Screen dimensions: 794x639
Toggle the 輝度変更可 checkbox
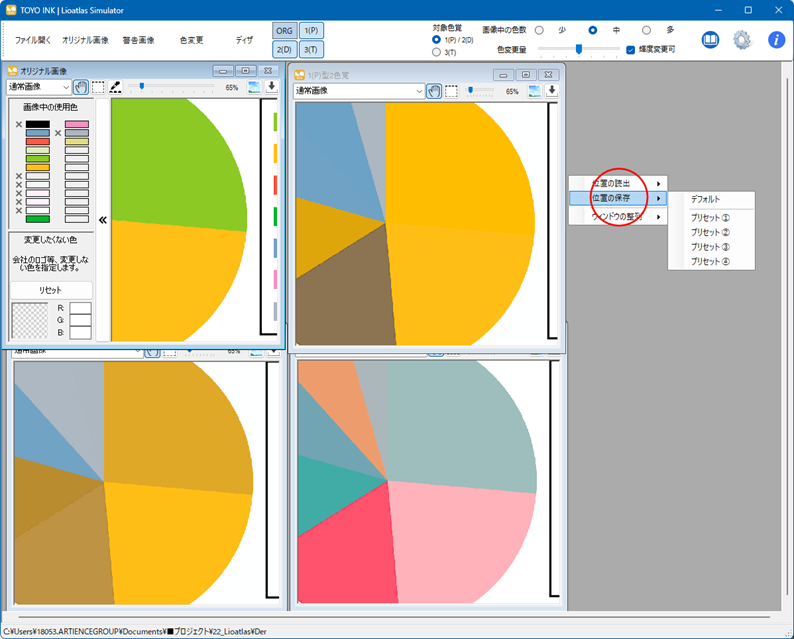coord(630,49)
